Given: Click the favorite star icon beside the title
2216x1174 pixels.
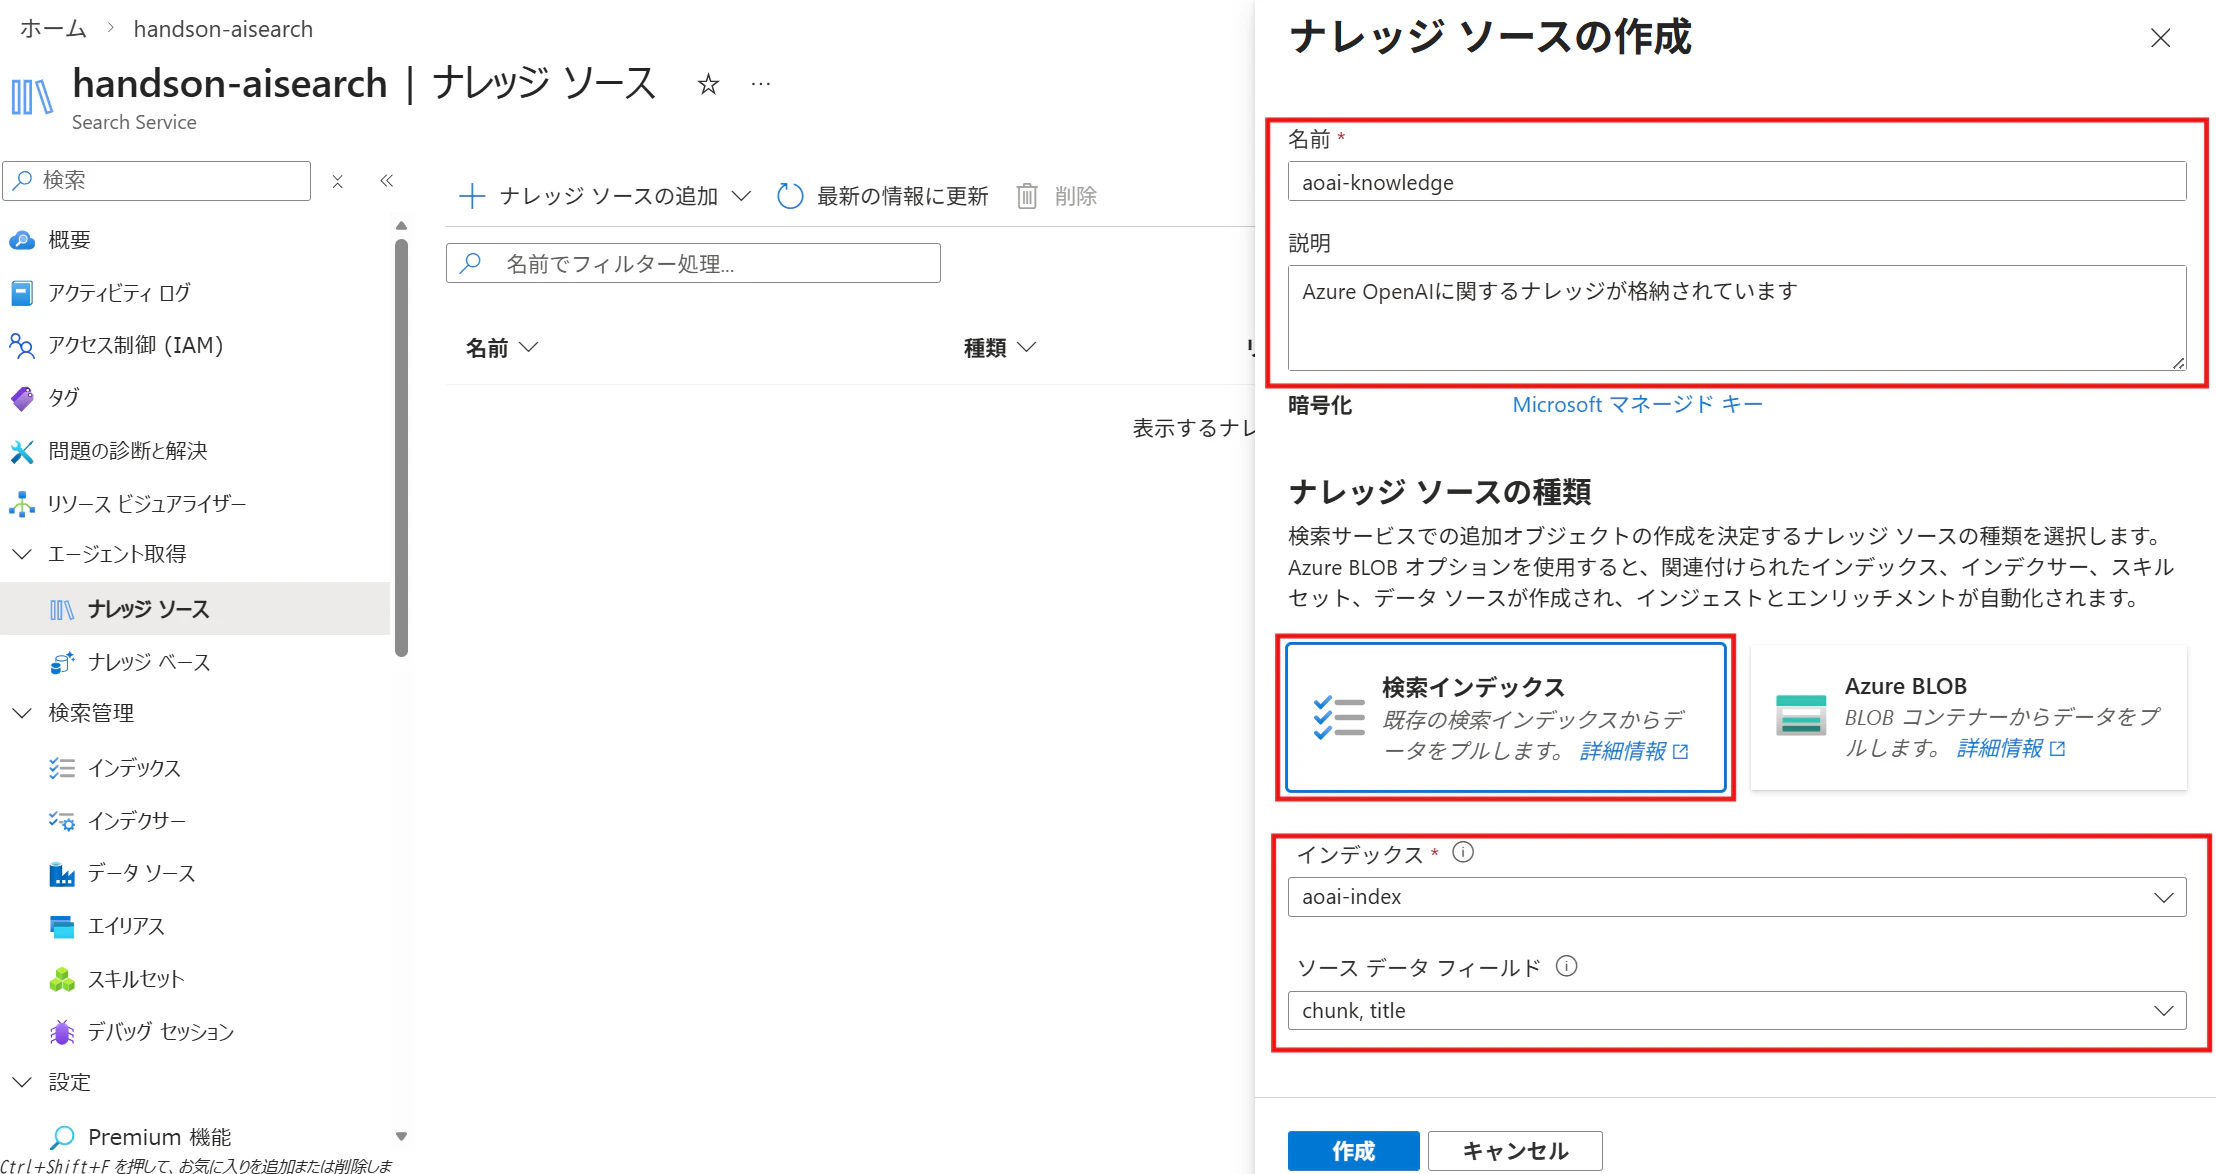Looking at the screenshot, I should [x=708, y=84].
